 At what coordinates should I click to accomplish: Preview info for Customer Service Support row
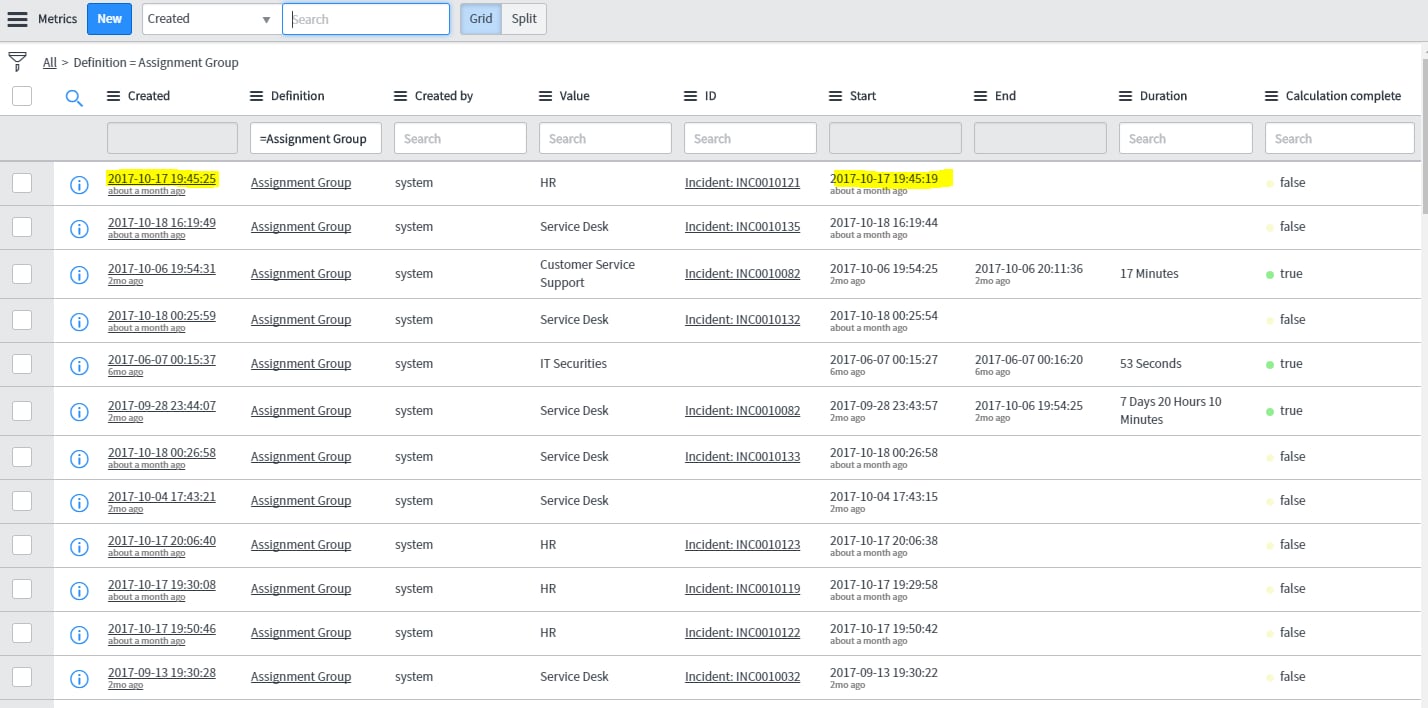point(79,275)
